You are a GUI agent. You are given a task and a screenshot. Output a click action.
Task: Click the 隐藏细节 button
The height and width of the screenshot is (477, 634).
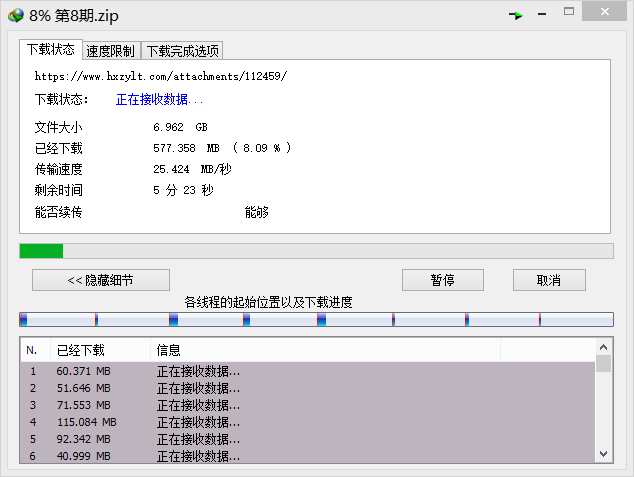(101, 280)
